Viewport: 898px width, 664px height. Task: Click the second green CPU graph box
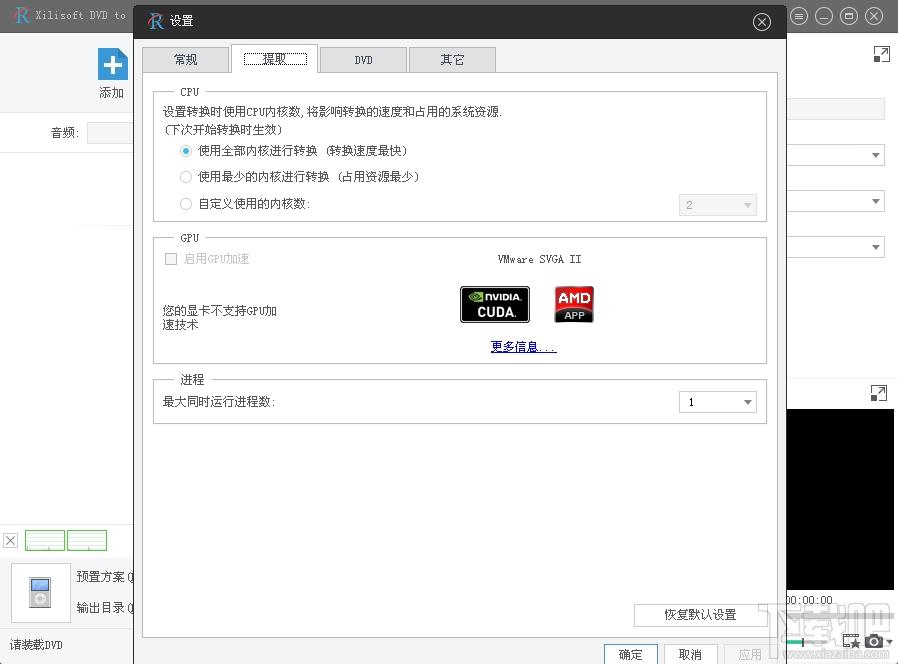click(87, 540)
